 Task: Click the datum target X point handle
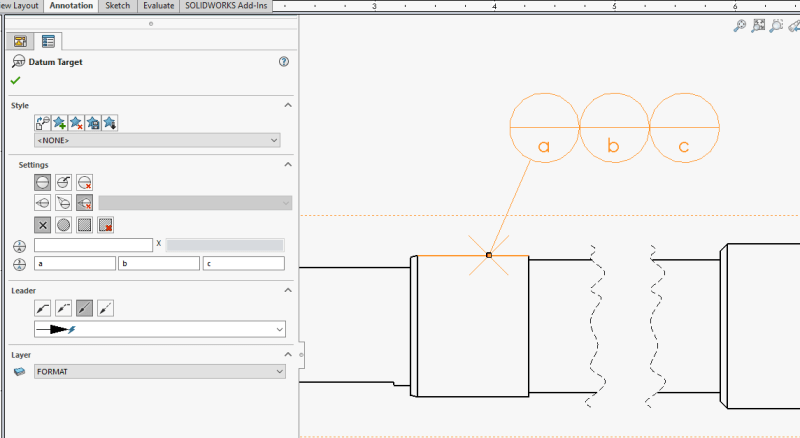point(489,255)
